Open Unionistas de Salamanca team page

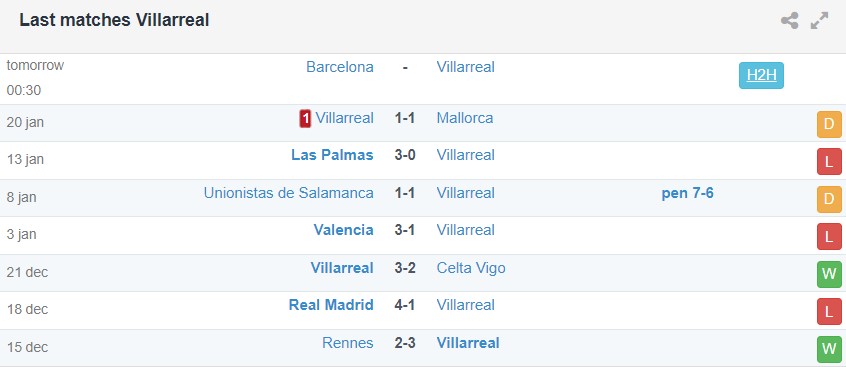click(289, 193)
